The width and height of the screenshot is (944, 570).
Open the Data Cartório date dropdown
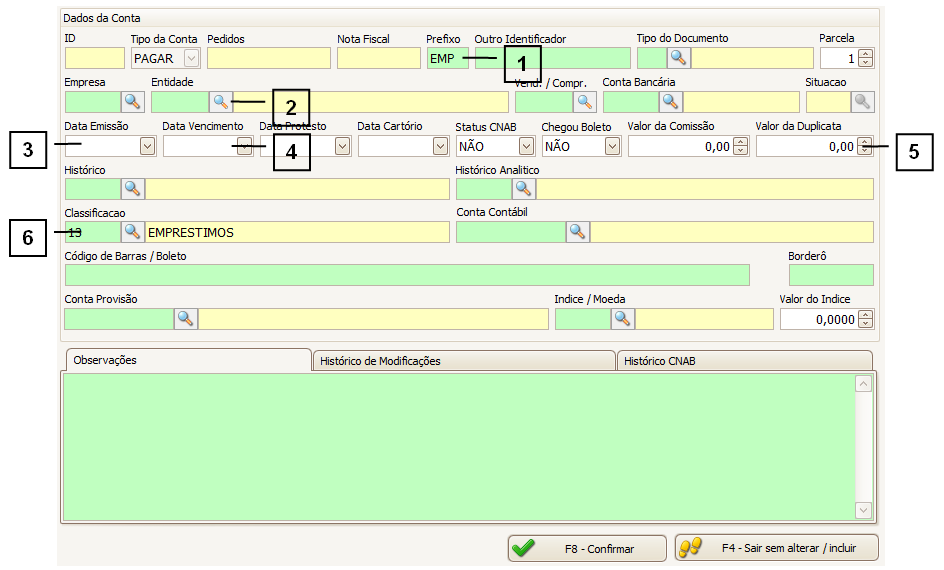(x=440, y=146)
